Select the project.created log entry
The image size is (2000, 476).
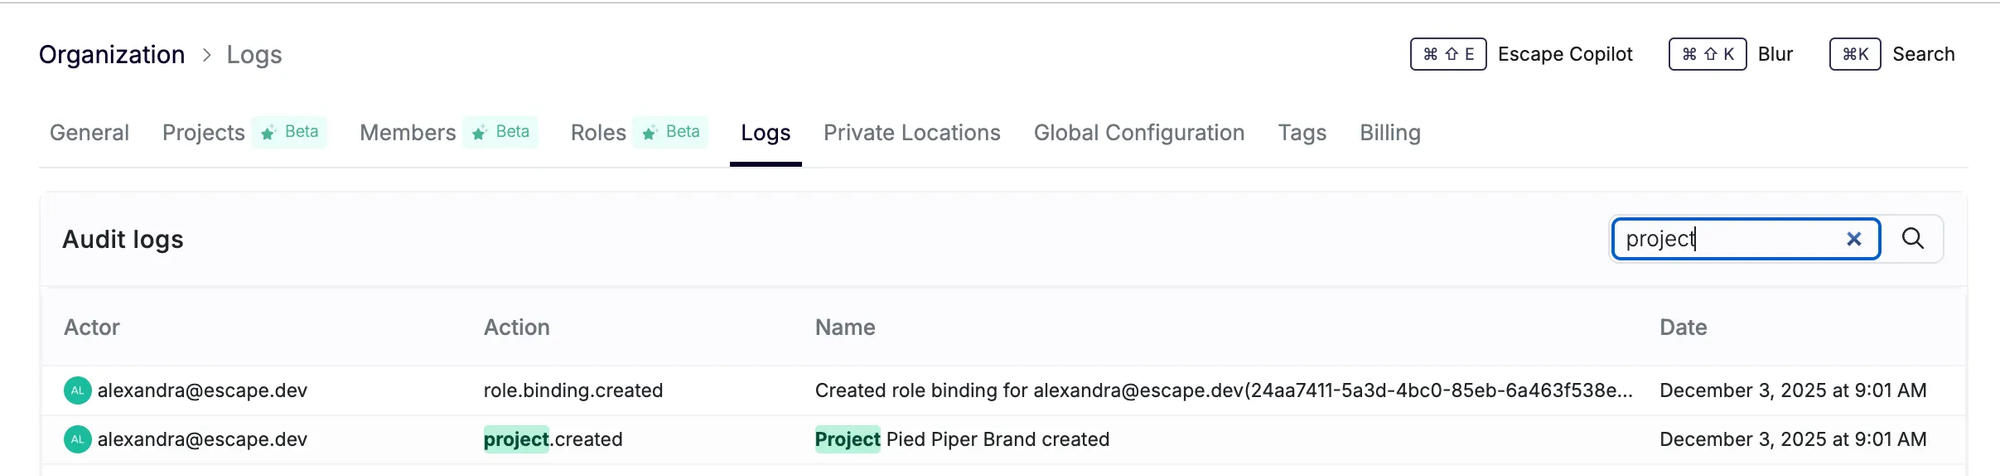click(553, 439)
